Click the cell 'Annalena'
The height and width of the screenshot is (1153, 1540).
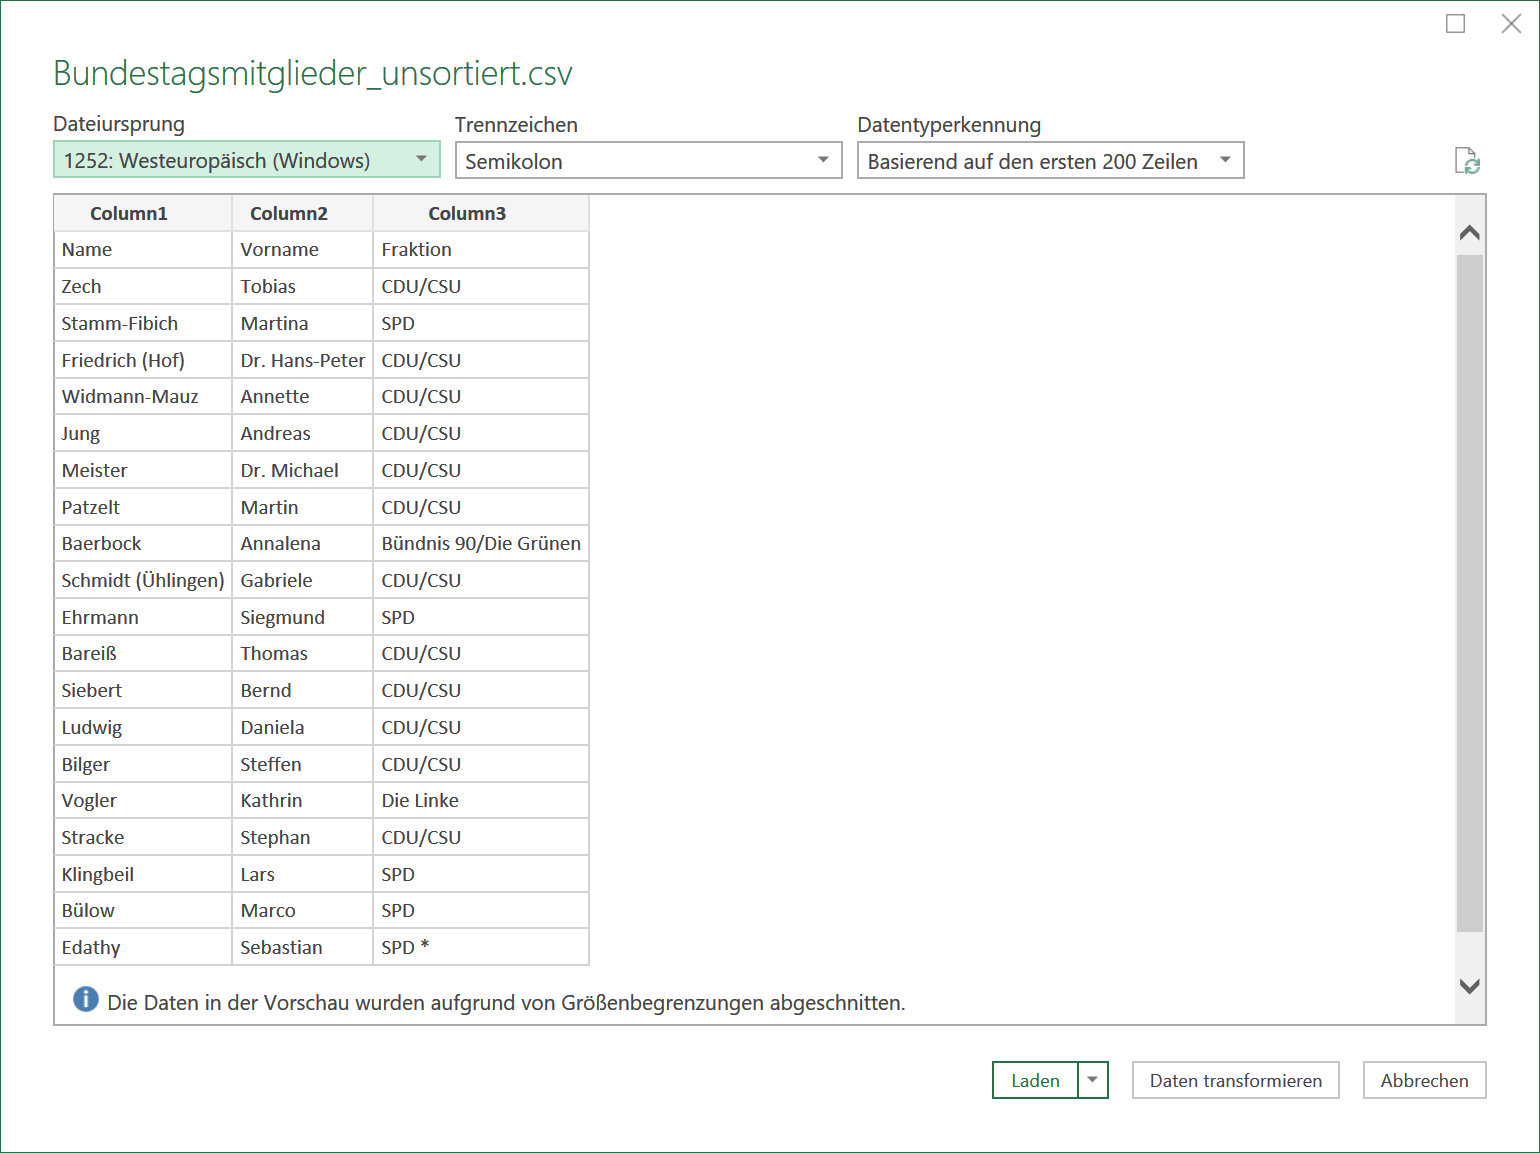tap(302, 543)
